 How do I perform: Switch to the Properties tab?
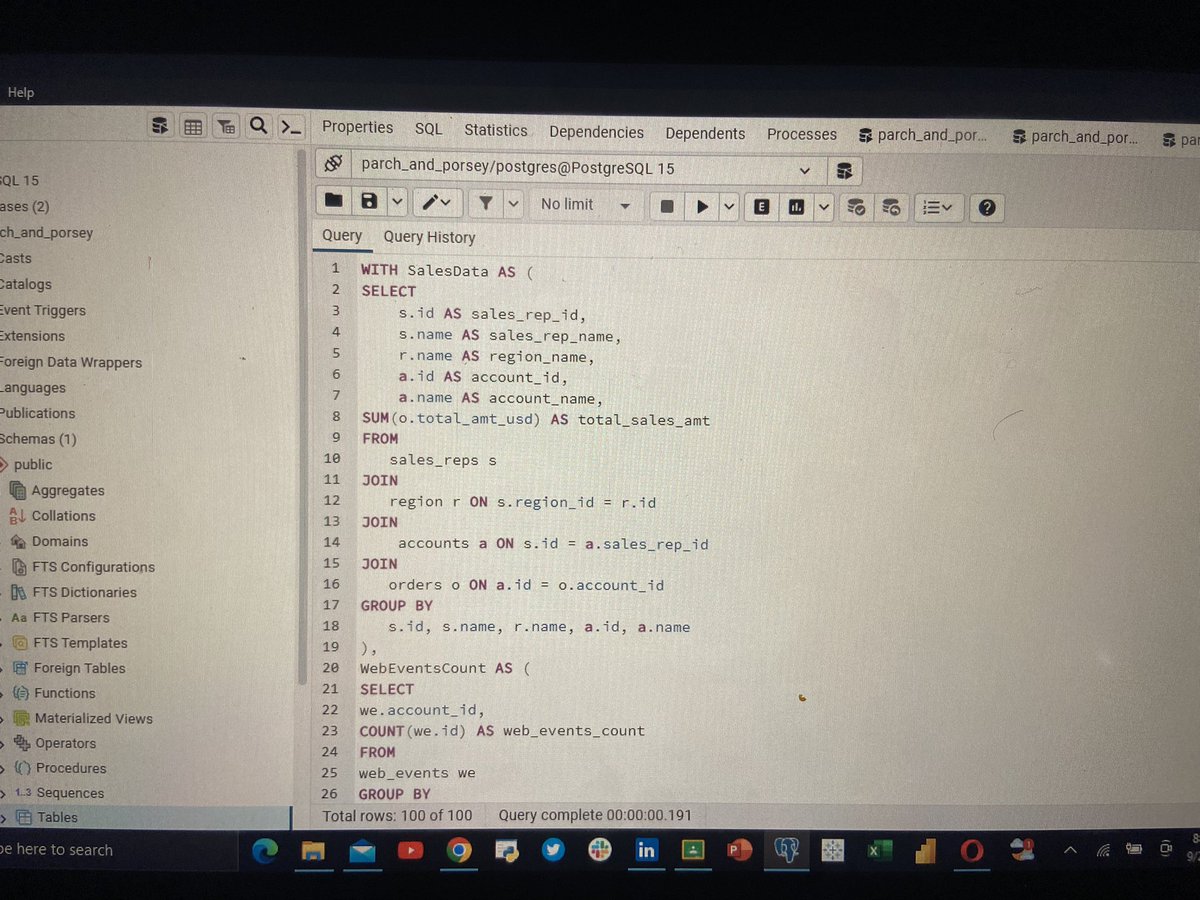(x=357, y=127)
